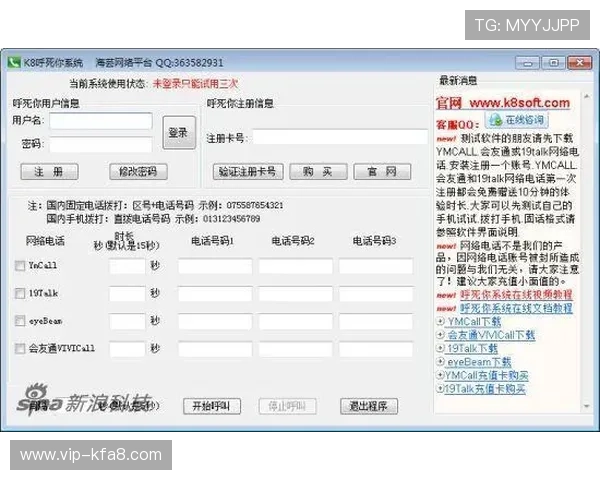
Task: Click the green phone app icon in title bar
Action: pos(14,62)
